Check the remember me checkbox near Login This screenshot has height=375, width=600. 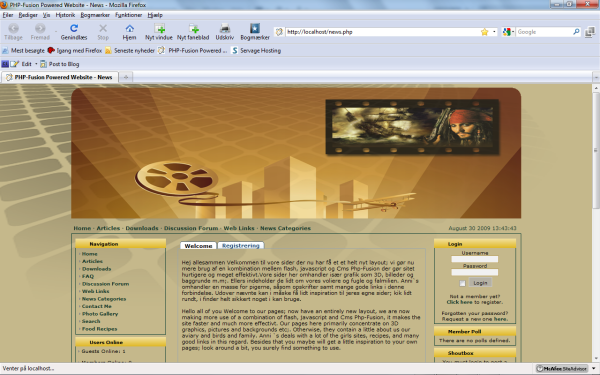tap(462, 284)
